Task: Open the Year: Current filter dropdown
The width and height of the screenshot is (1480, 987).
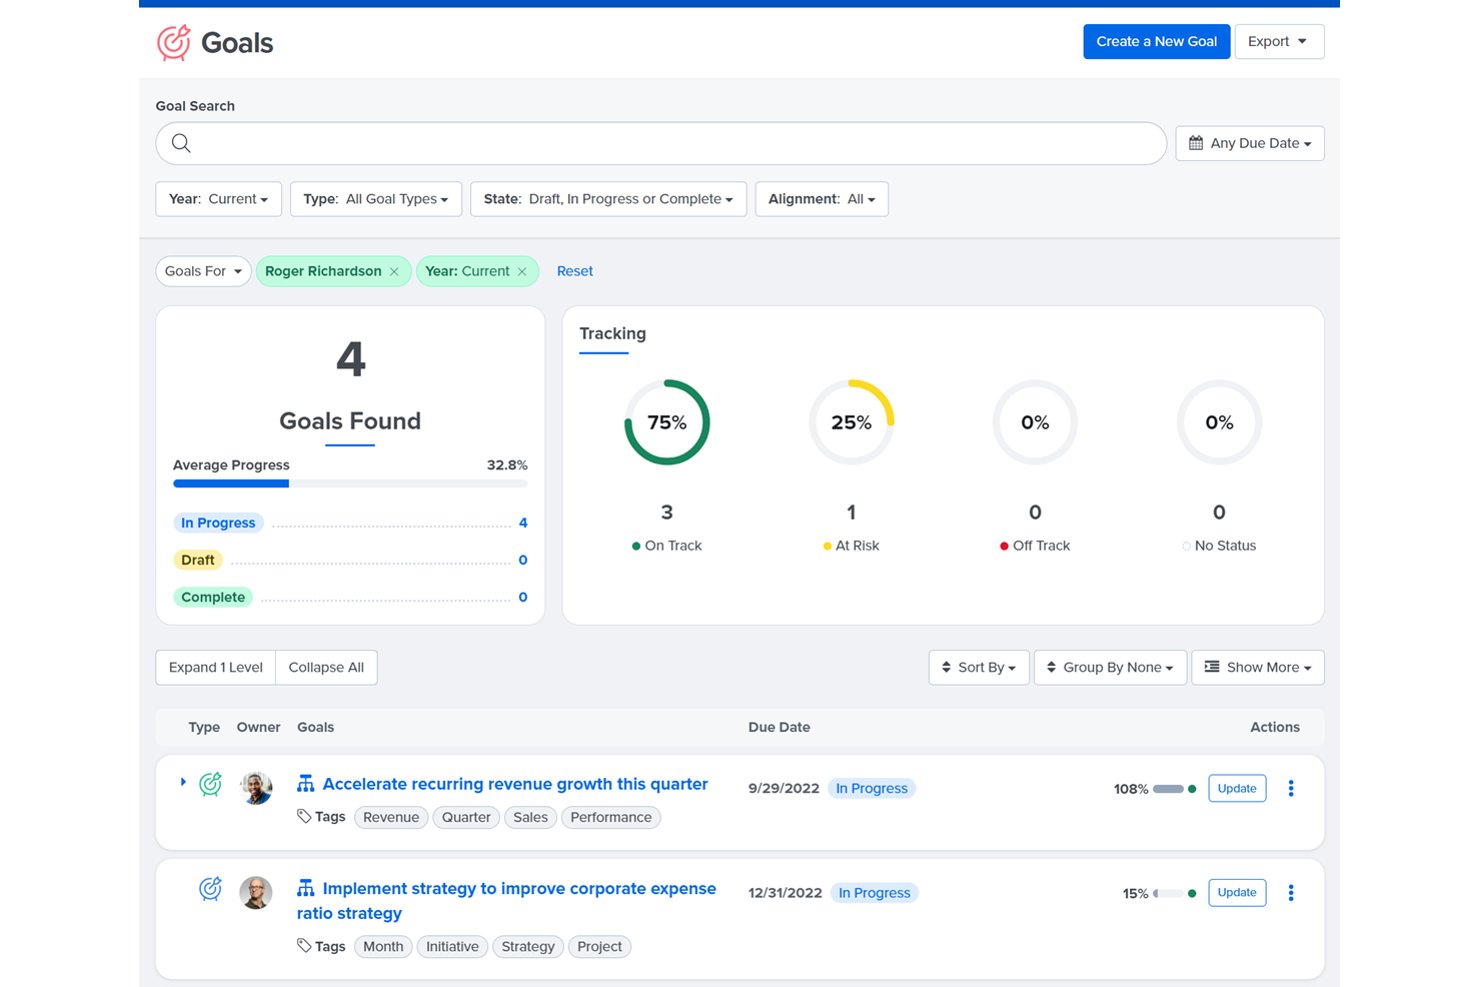Action: coord(218,199)
